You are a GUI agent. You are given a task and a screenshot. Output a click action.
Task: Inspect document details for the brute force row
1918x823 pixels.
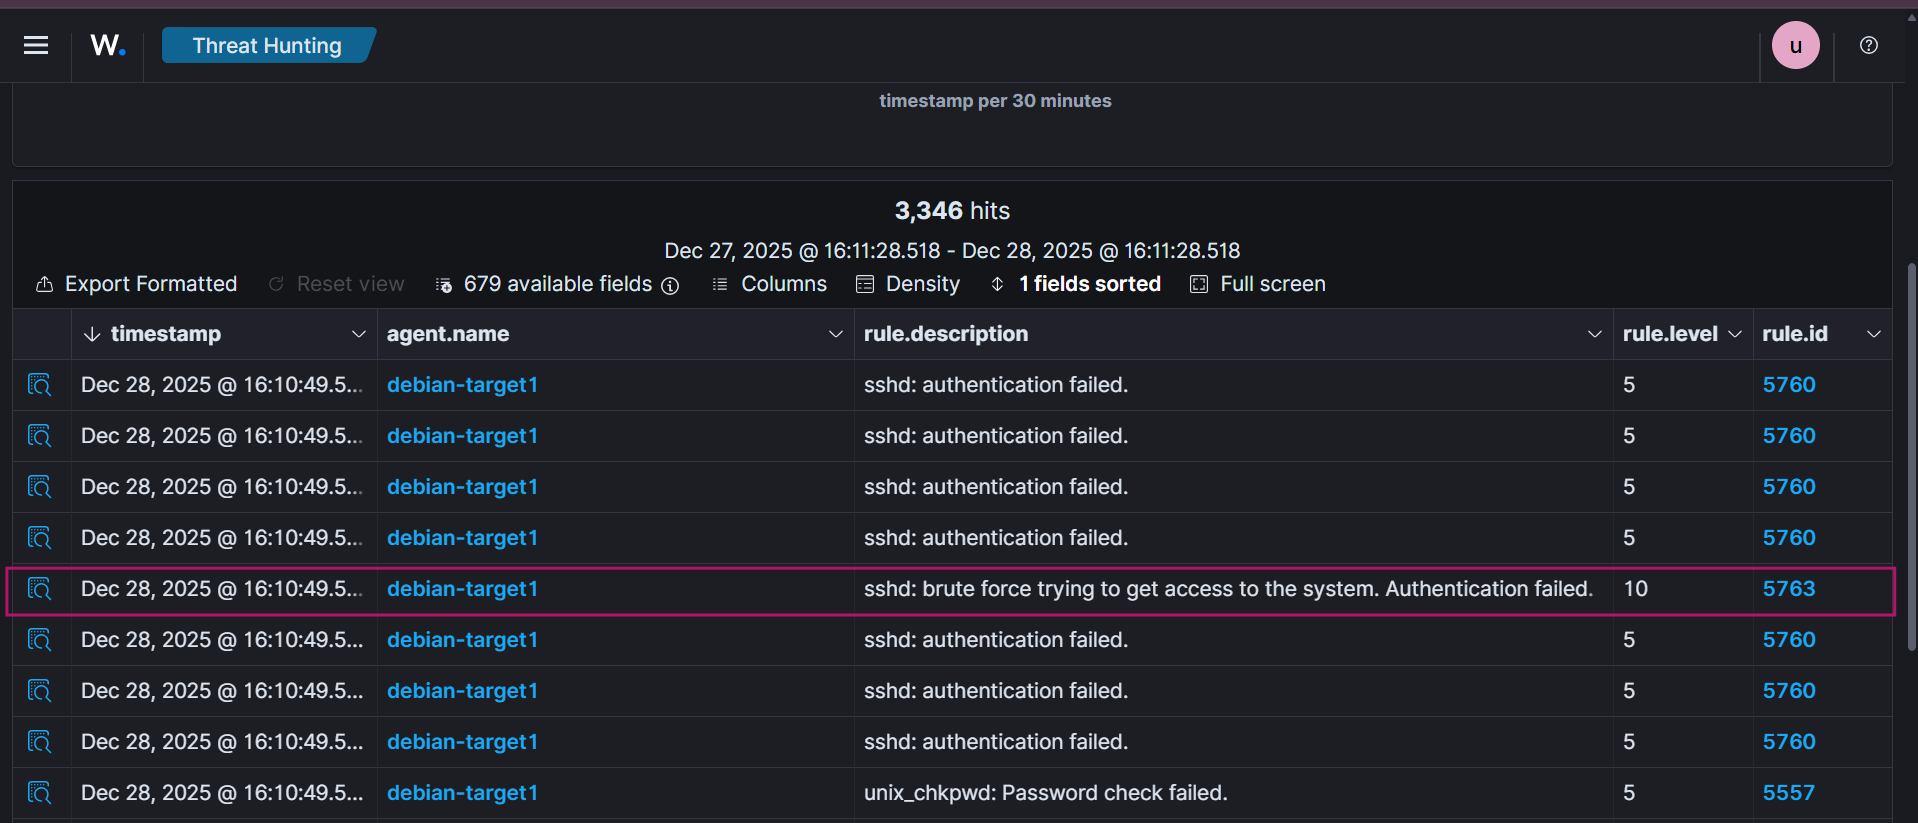39,589
